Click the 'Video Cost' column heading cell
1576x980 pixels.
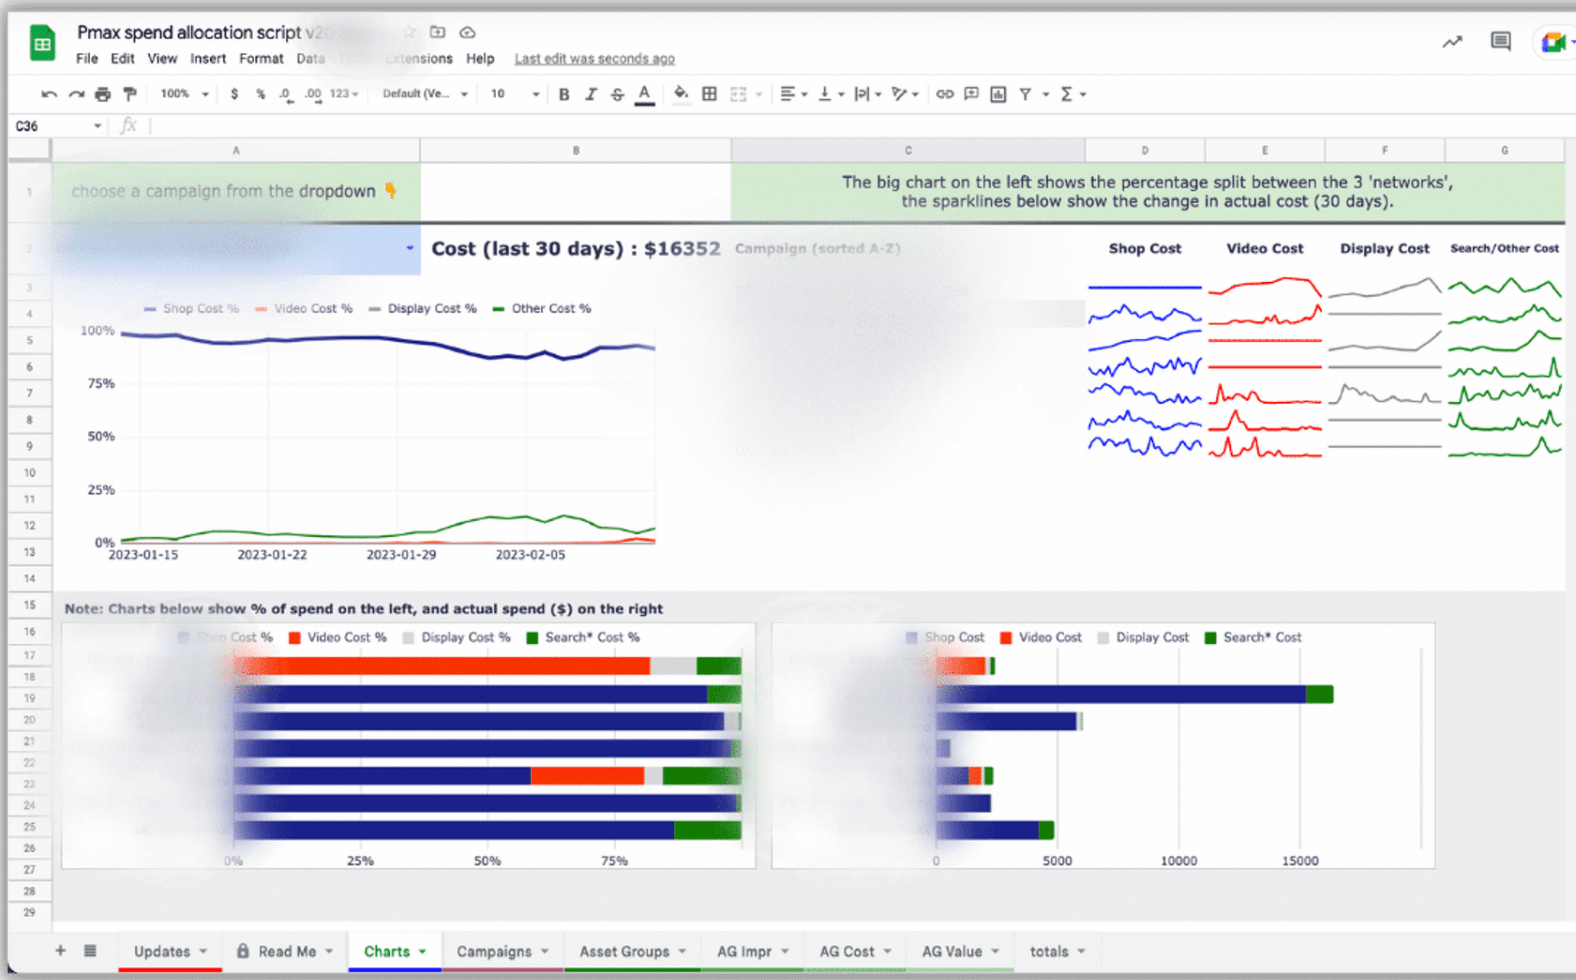point(1265,248)
